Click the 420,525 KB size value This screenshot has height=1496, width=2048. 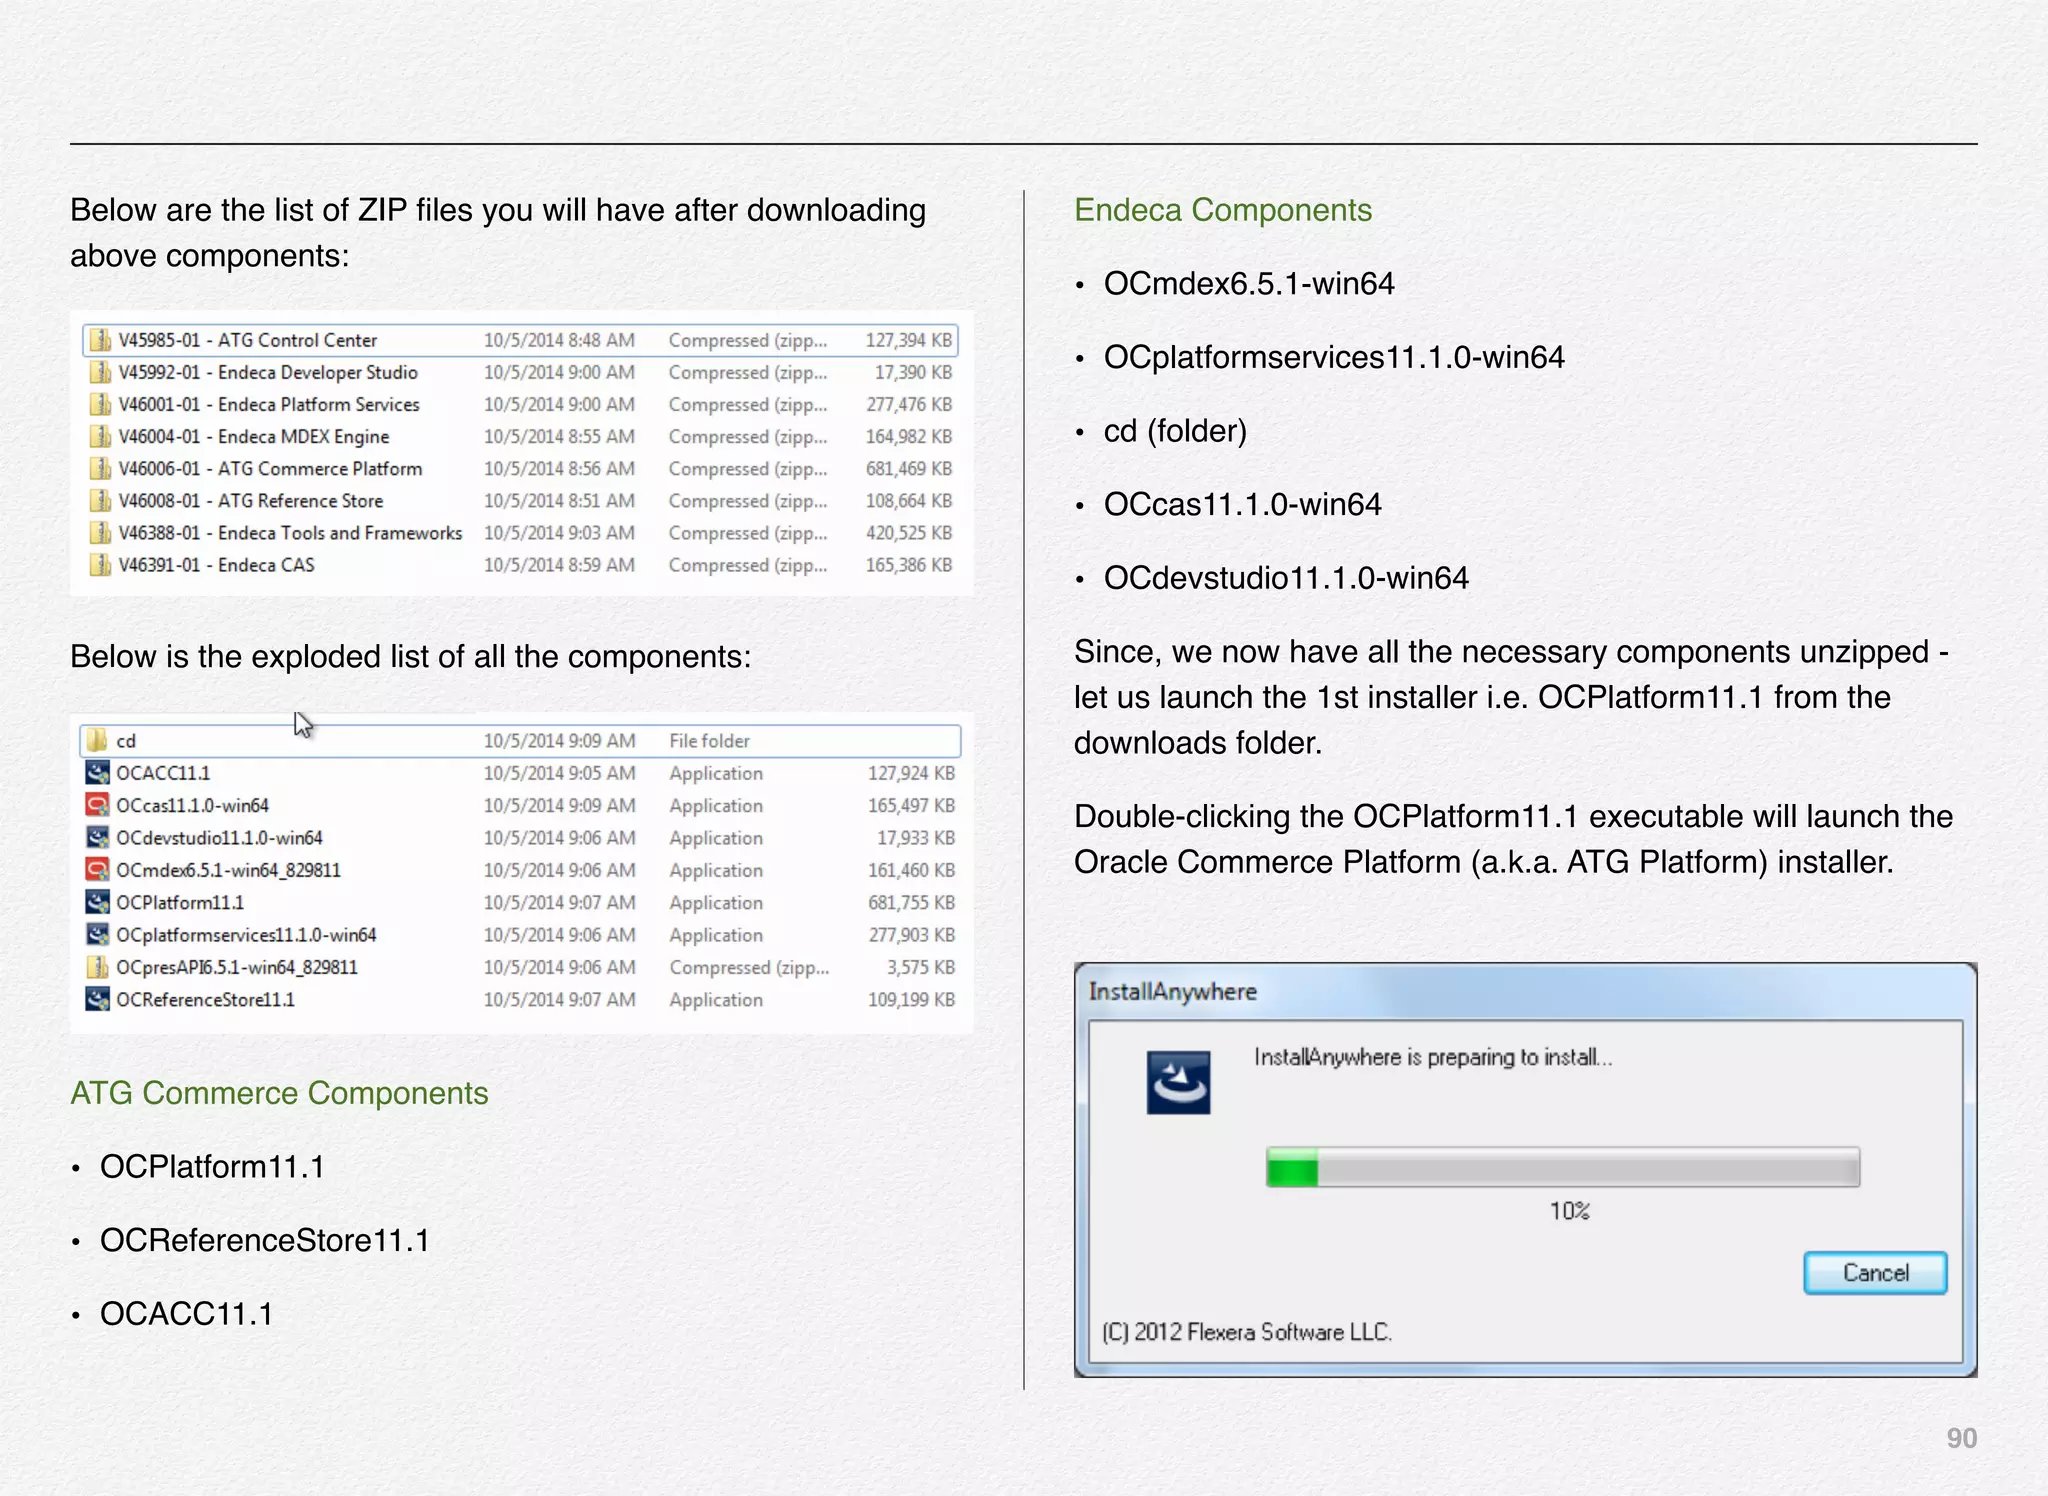pos(908,533)
